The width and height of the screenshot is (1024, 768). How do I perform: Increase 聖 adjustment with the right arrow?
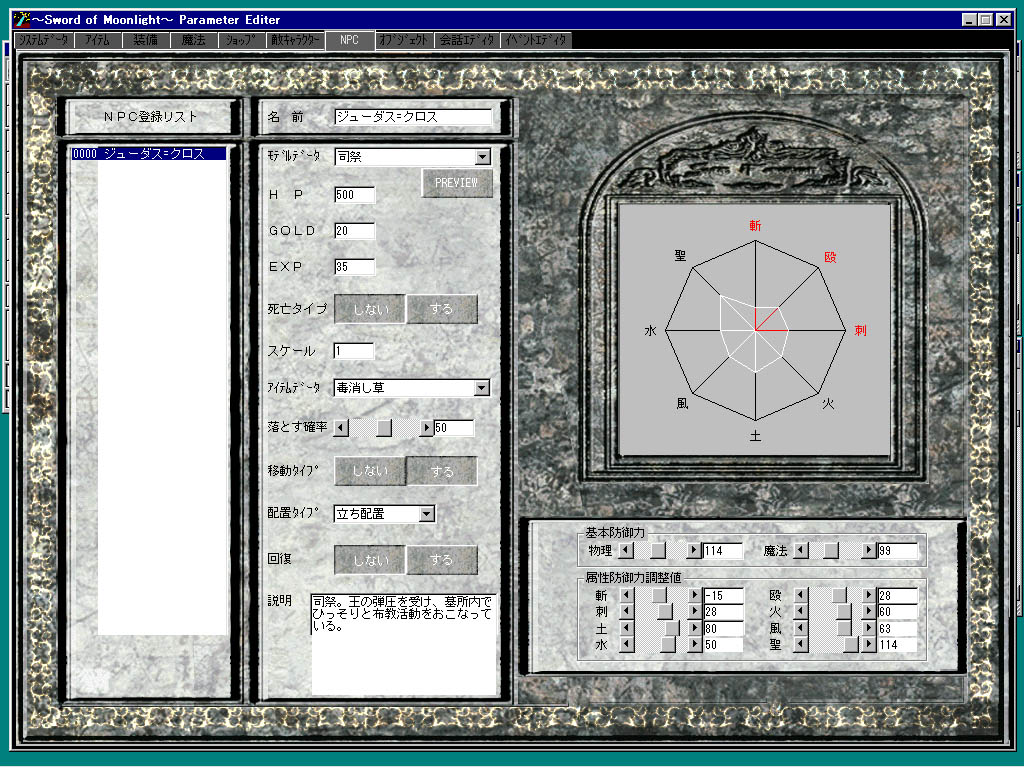[x=869, y=645]
